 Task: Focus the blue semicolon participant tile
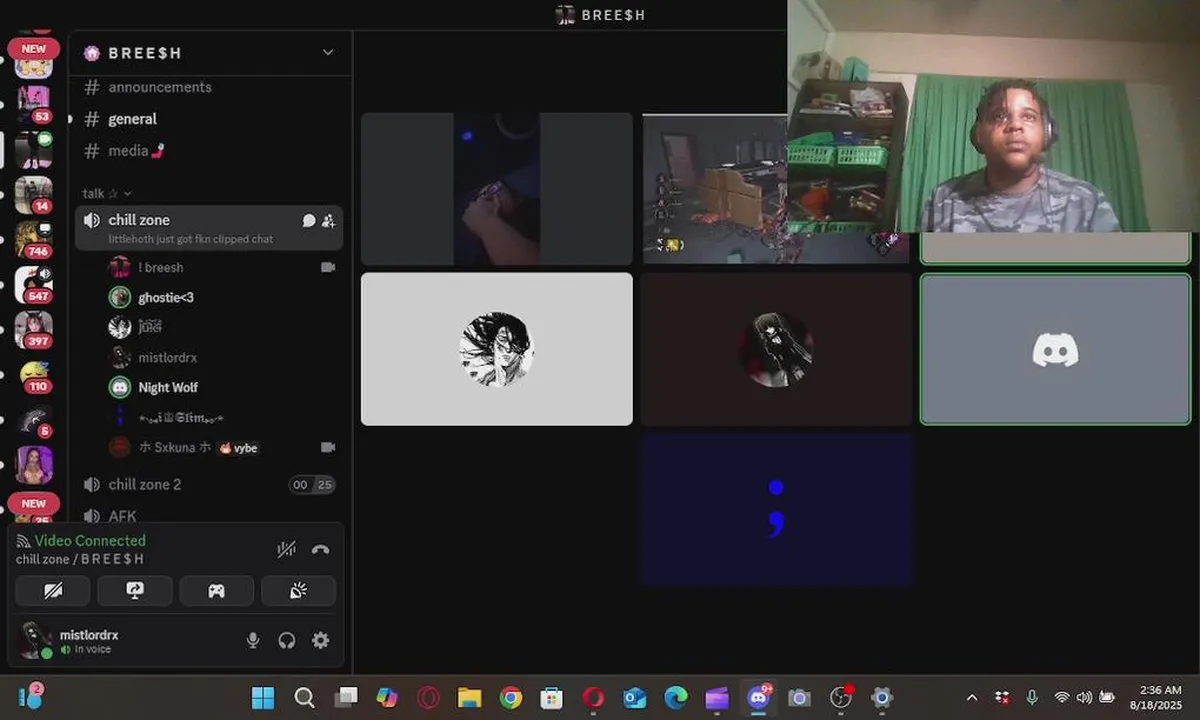[x=776, y=508]
